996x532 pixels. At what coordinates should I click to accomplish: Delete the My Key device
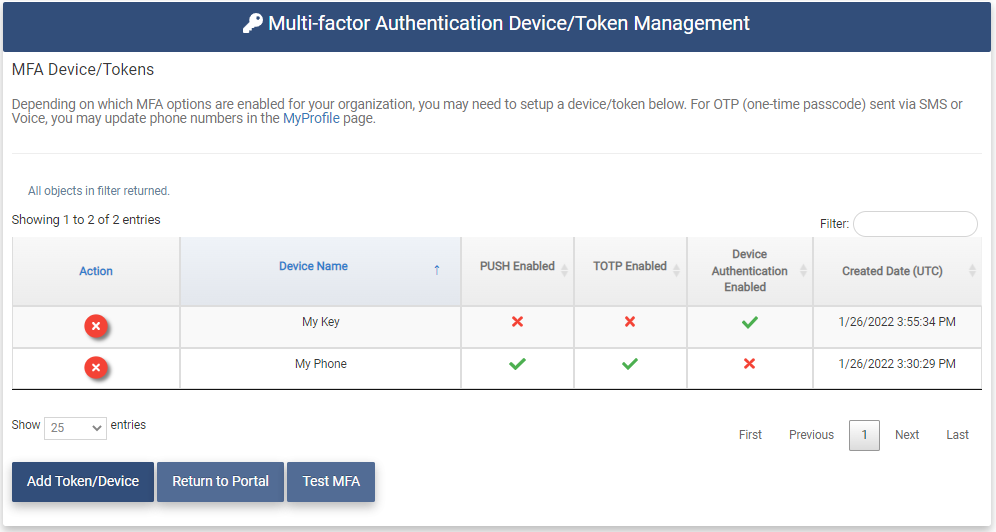point(96,326)
